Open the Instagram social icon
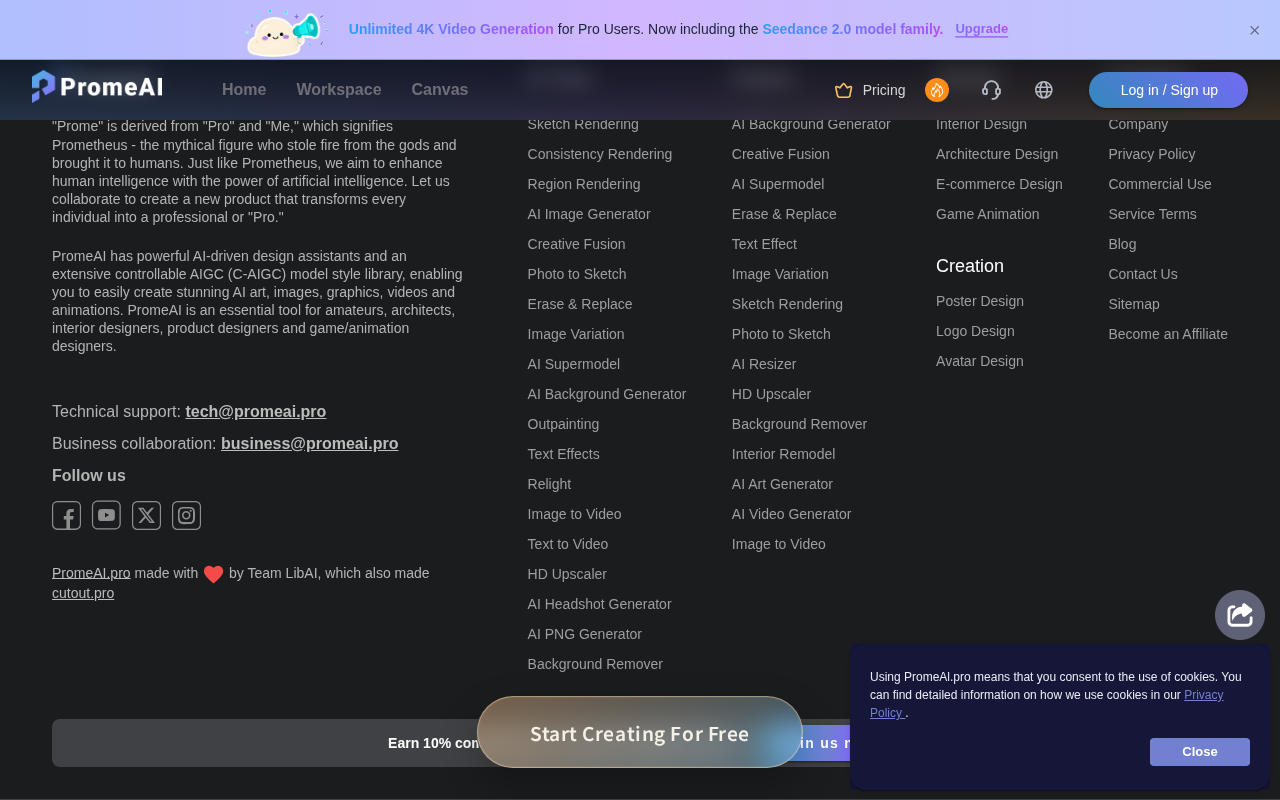Viewport: 1280px width, 800px height. (186, 515)
